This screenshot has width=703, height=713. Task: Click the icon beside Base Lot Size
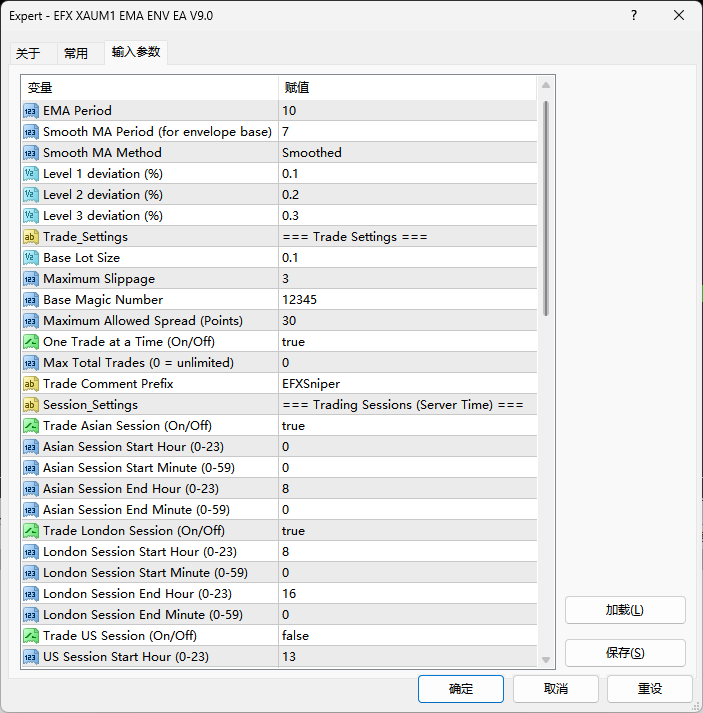click(x=31, y=258)
